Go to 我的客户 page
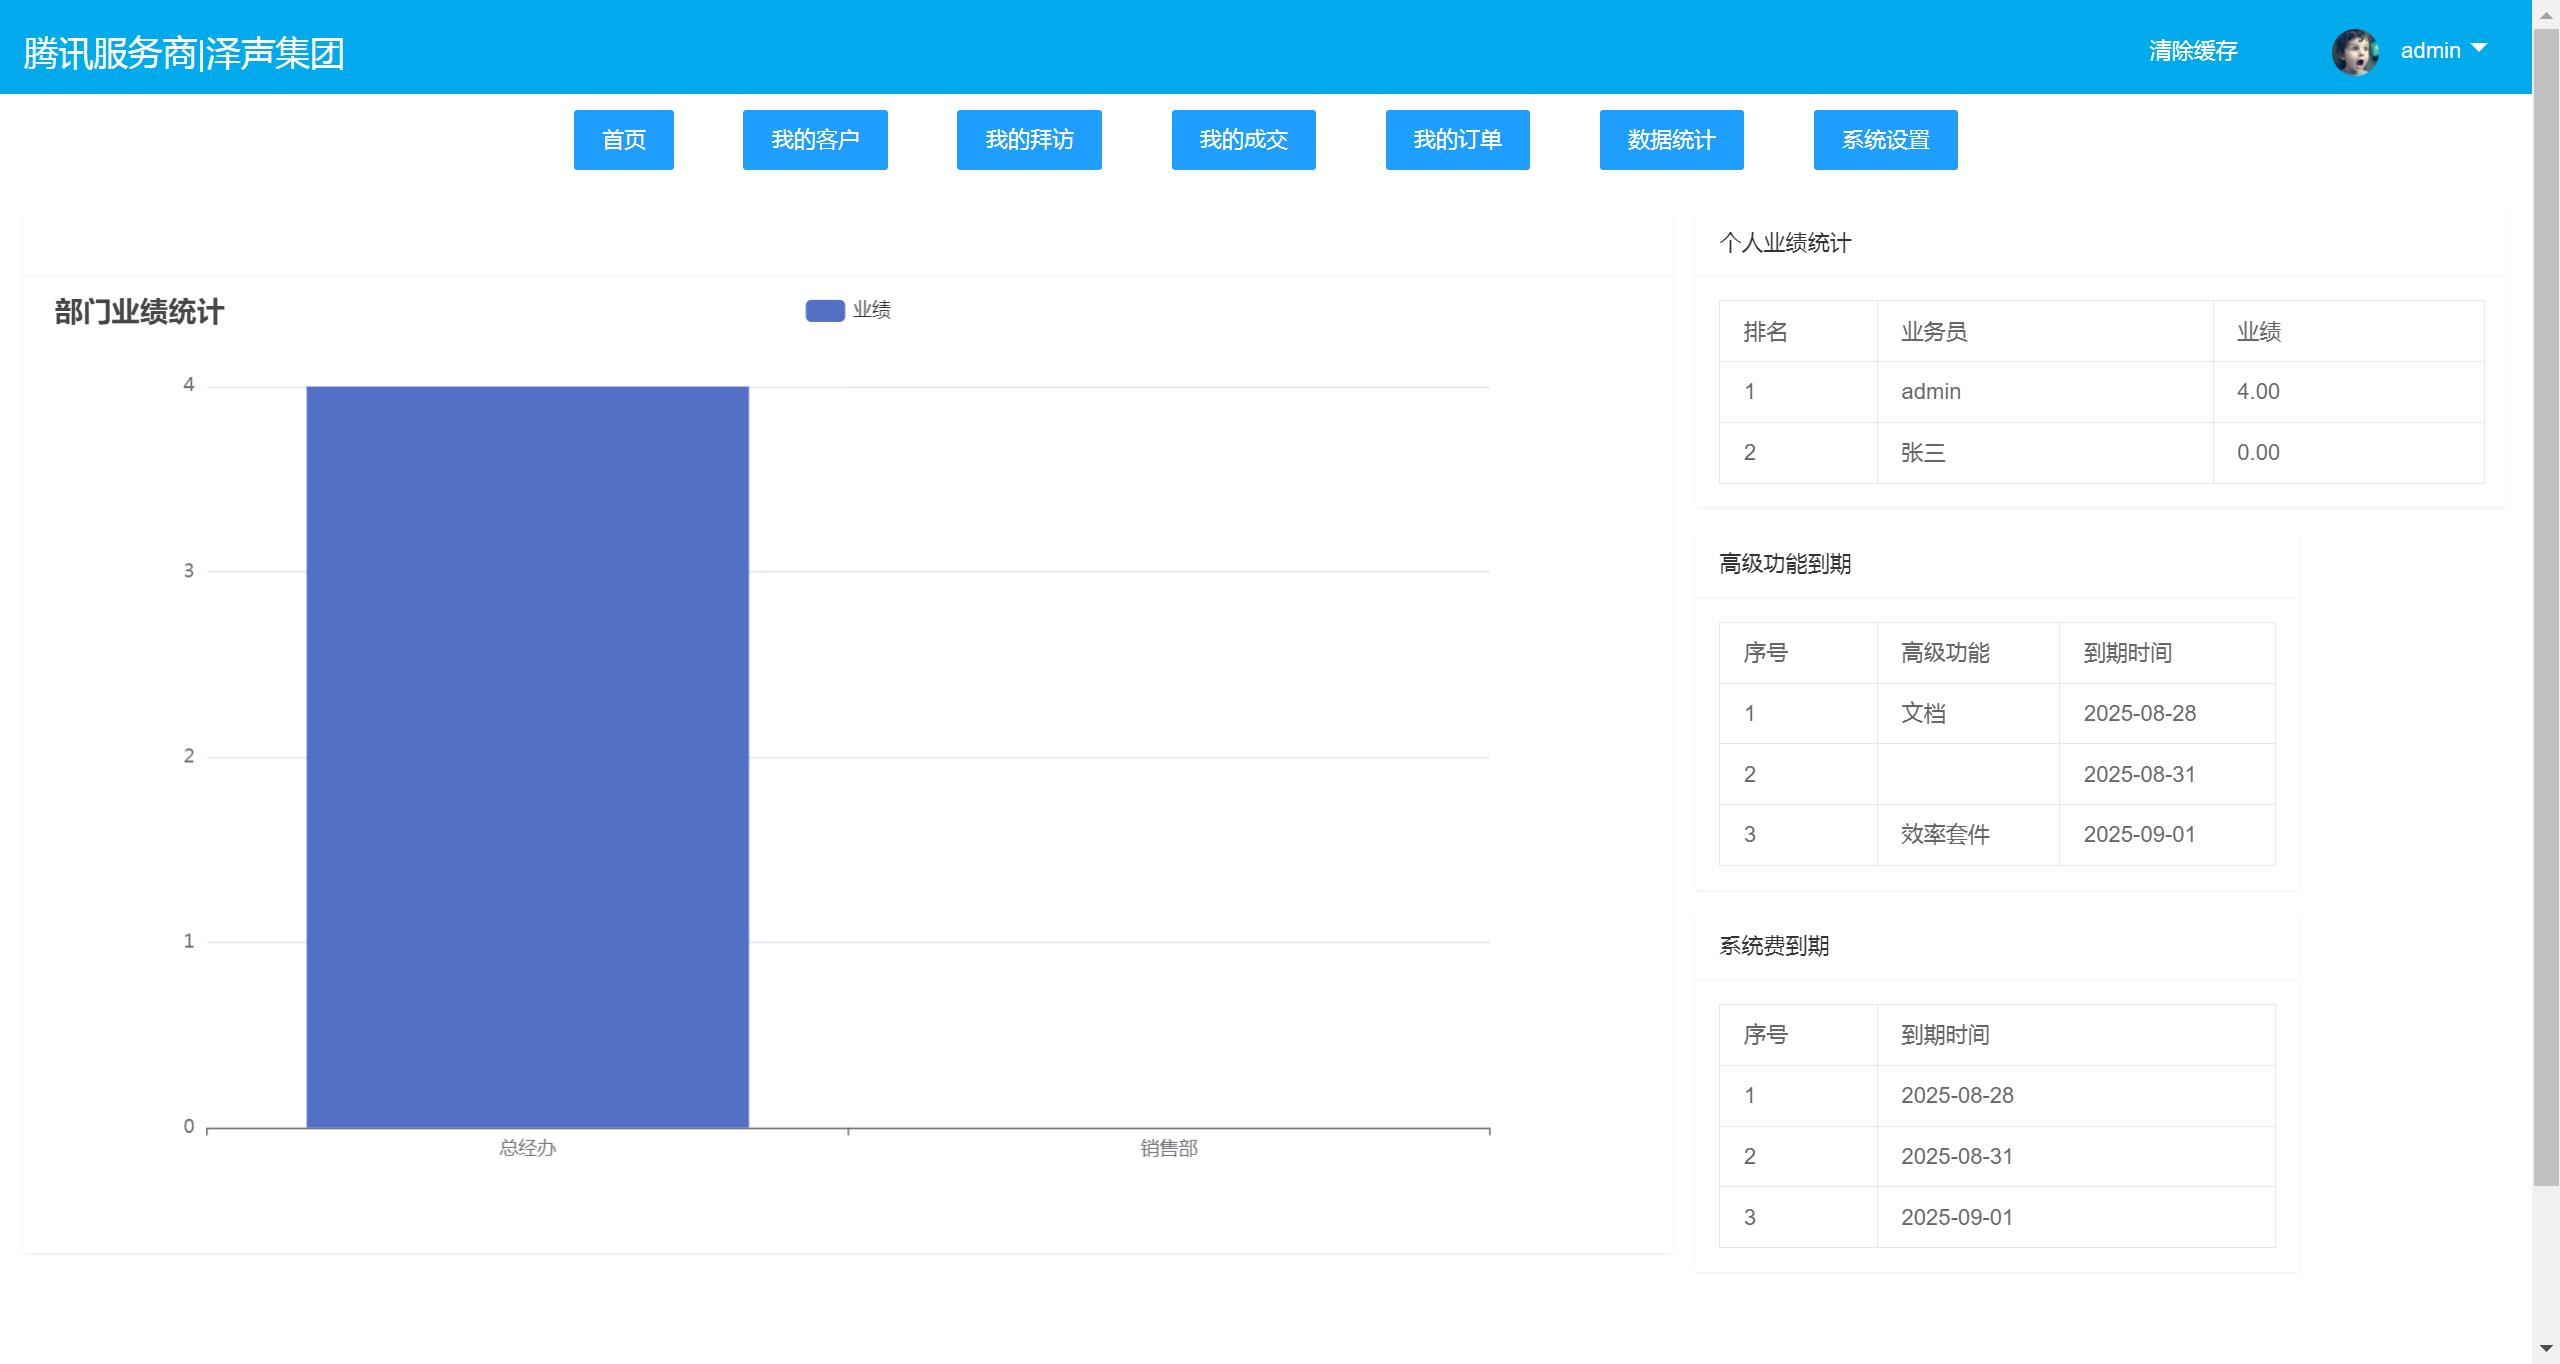This screenshot has width=2560, height=1364. (x=815, y=140)
